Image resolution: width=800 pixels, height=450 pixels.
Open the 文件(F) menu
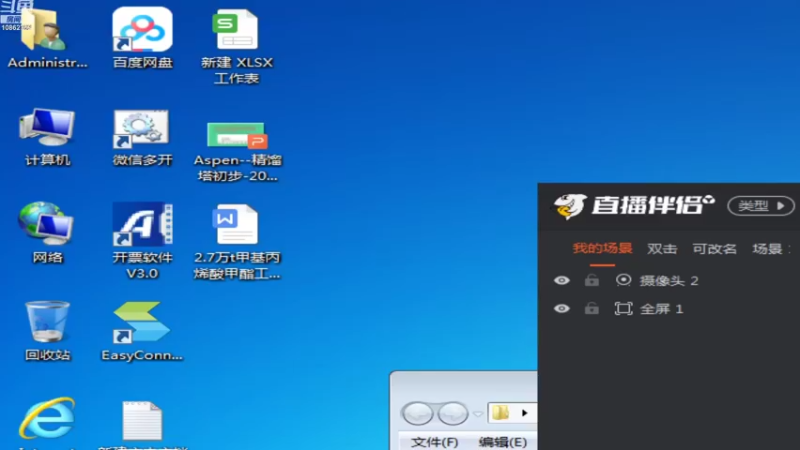(434, 442)
